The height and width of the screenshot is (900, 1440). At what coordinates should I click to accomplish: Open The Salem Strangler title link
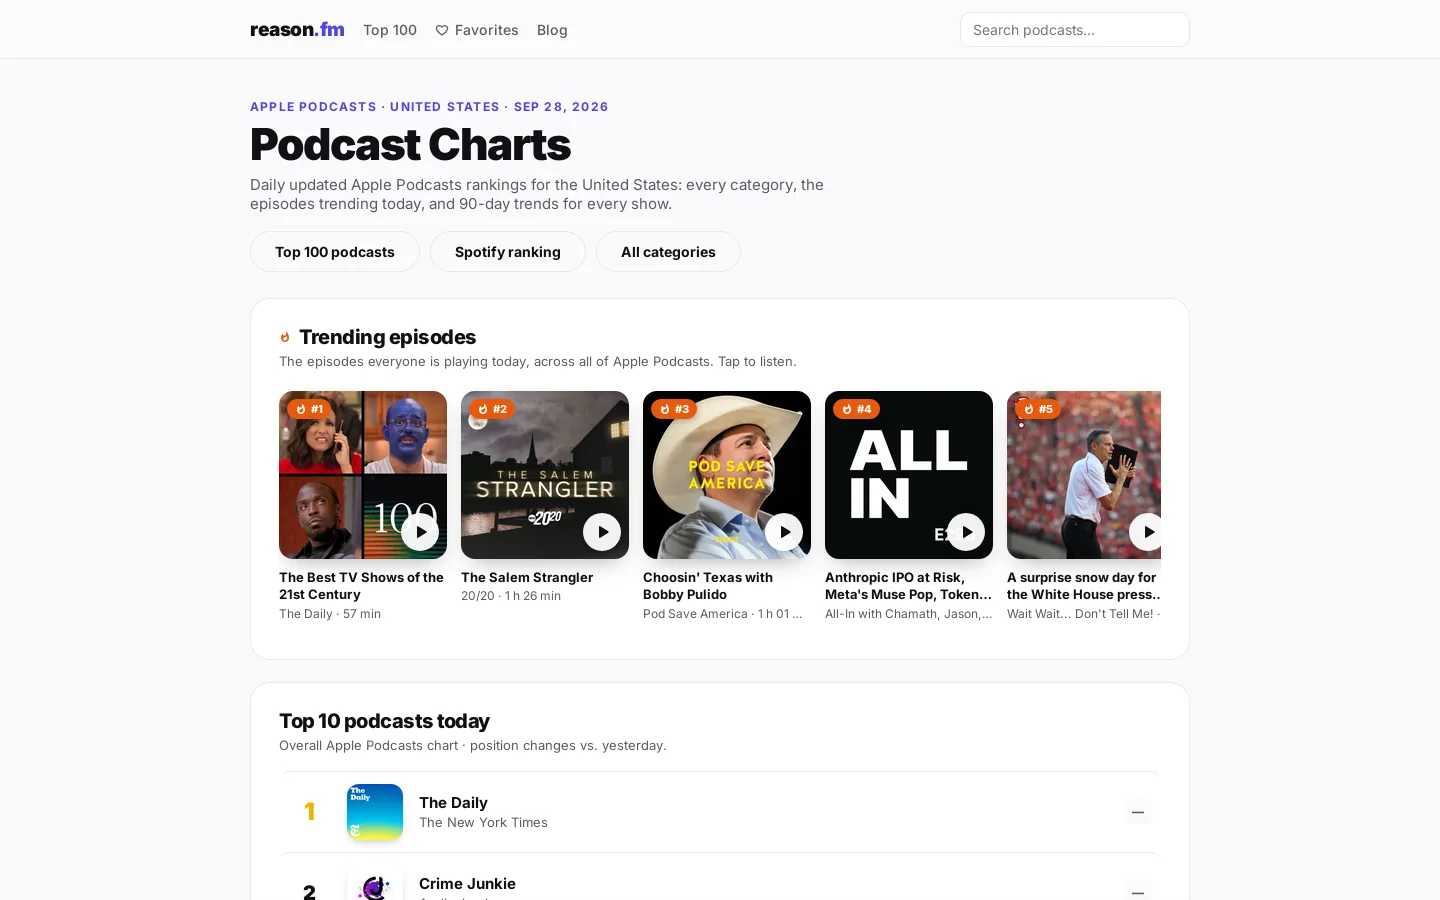[x=527, y=577]
